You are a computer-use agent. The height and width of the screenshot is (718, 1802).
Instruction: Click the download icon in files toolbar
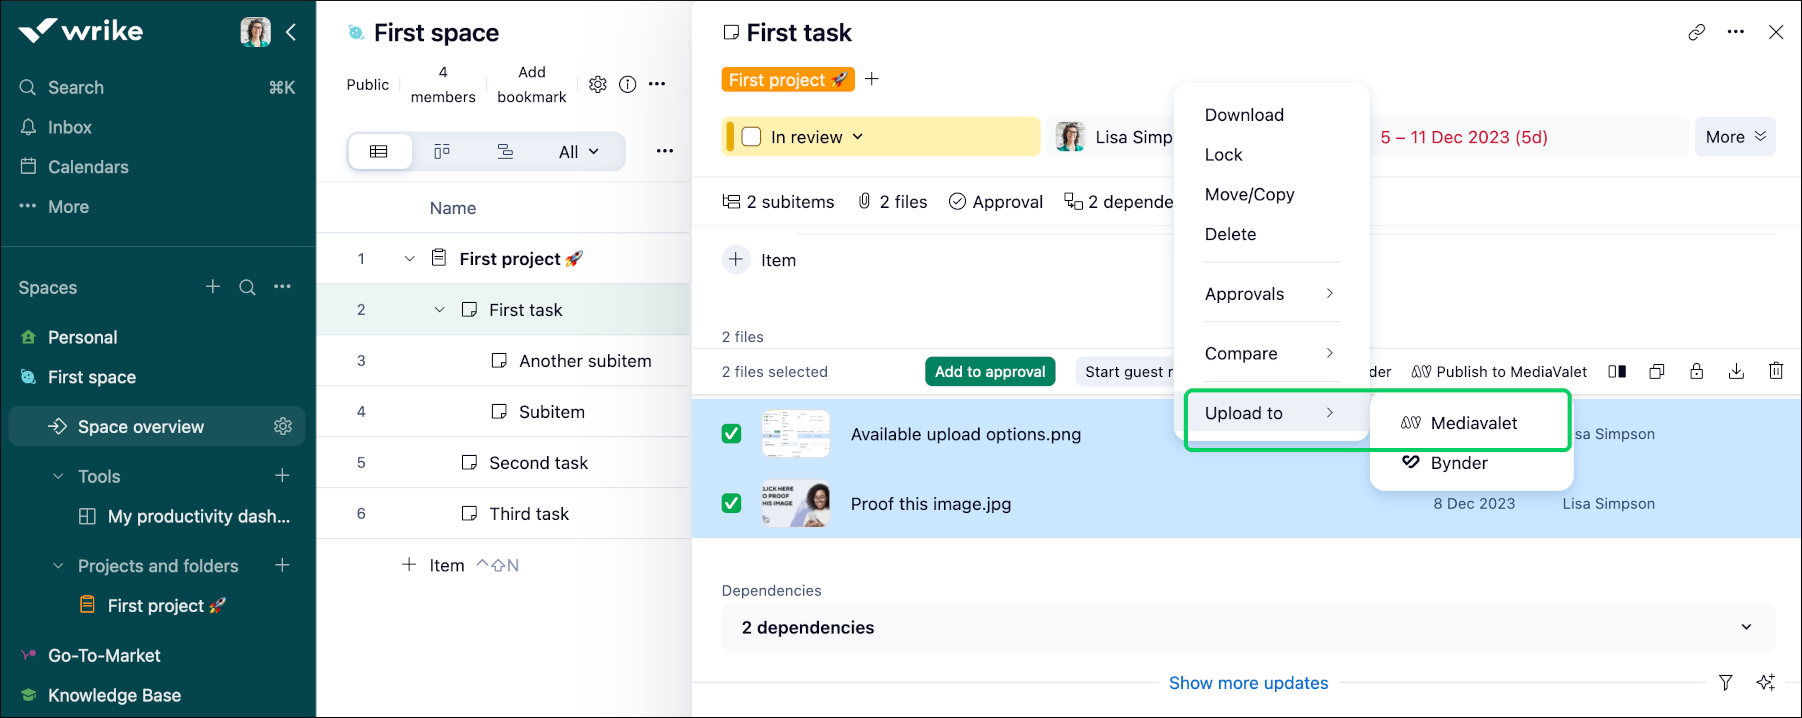[x=1736, y=371]
